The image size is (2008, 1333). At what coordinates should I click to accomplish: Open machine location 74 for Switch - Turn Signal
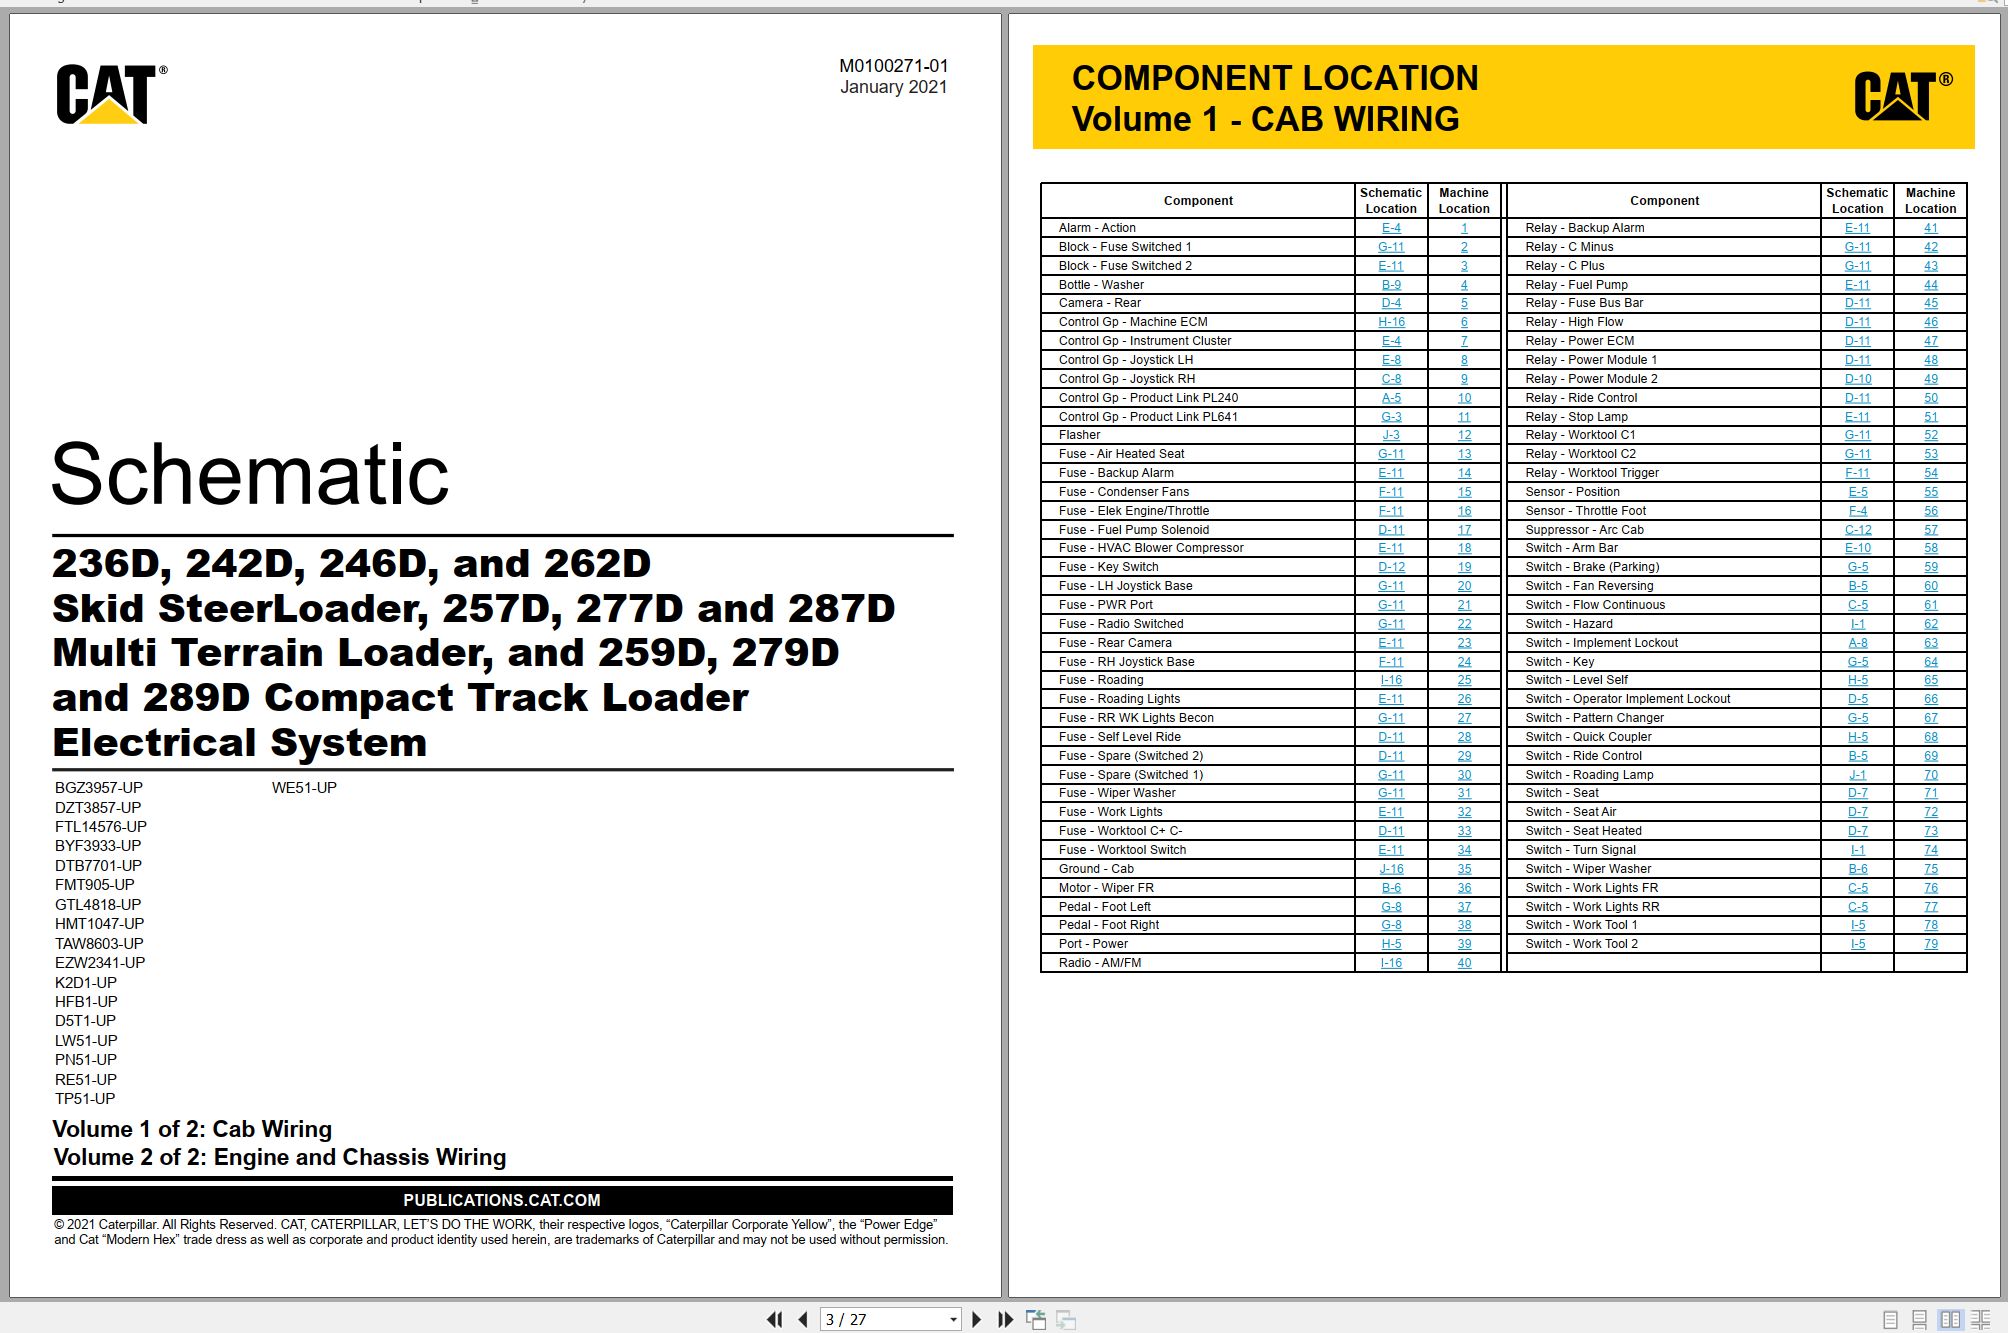pos(1931,850)
